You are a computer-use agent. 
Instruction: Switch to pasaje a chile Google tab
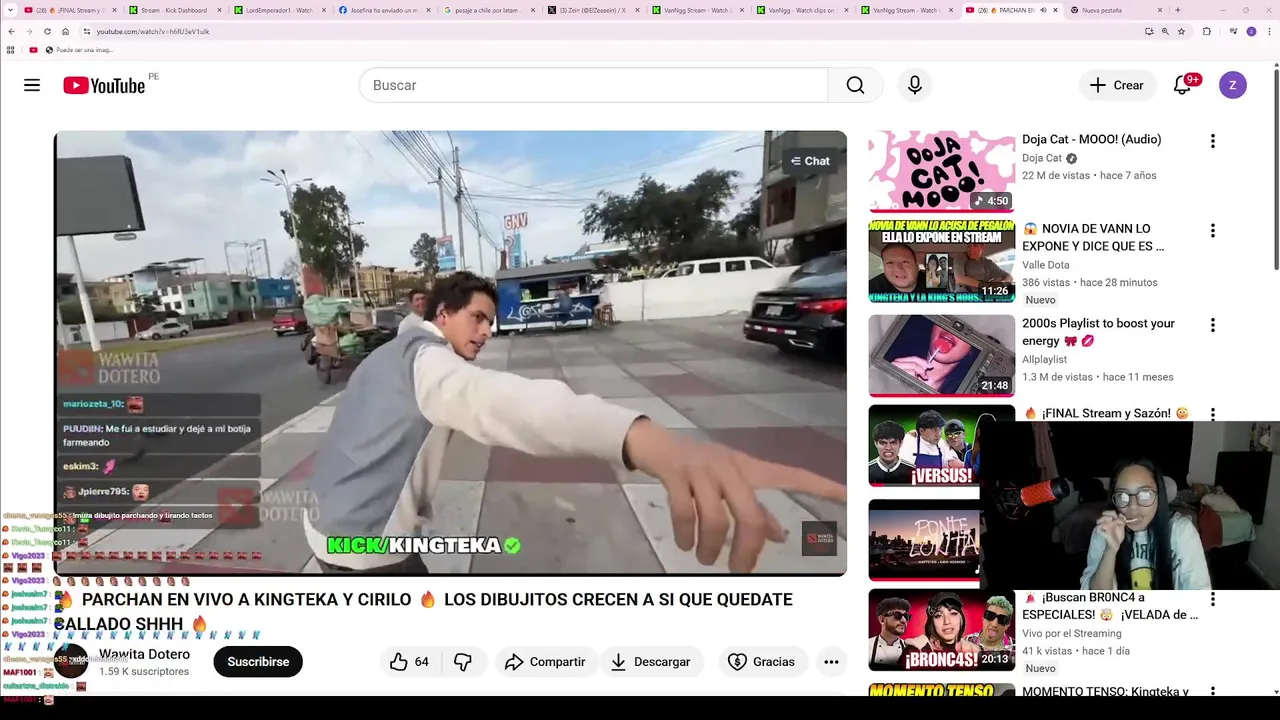pyautogui.click(x=488, y=10)
